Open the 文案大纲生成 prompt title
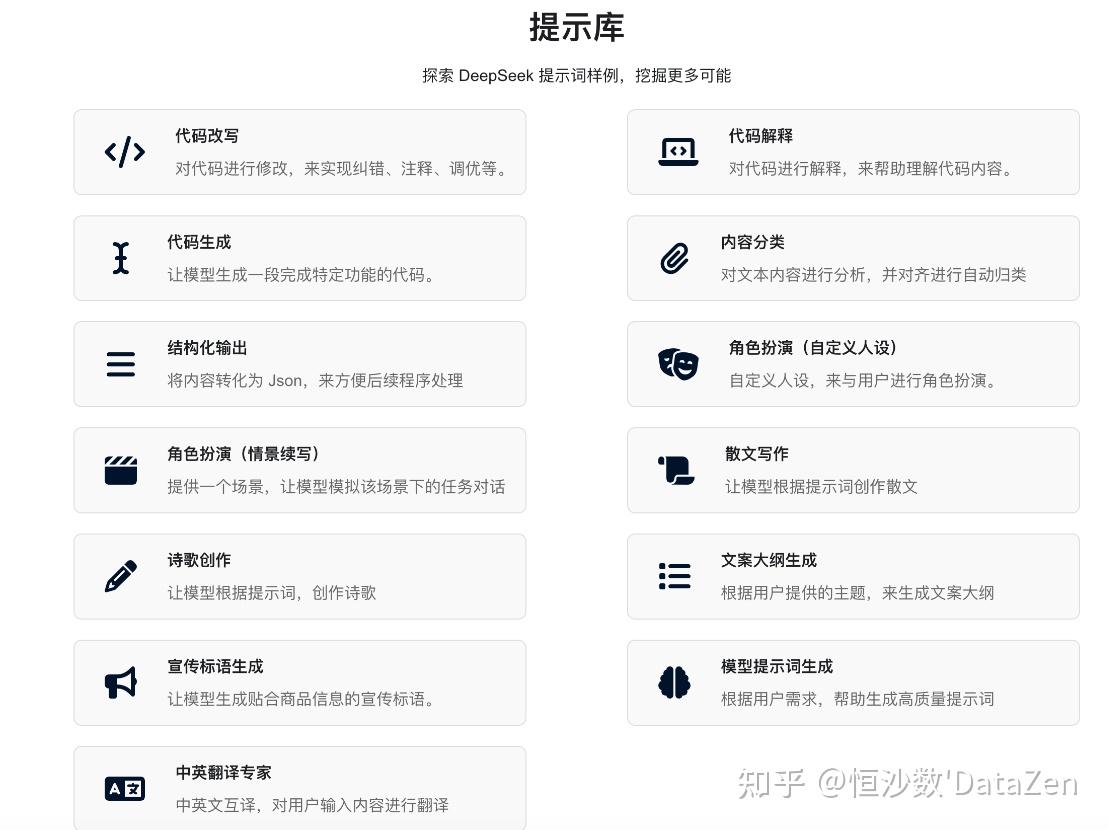The width and height of the screenshot is (1108, 830). tap(769, 560)
